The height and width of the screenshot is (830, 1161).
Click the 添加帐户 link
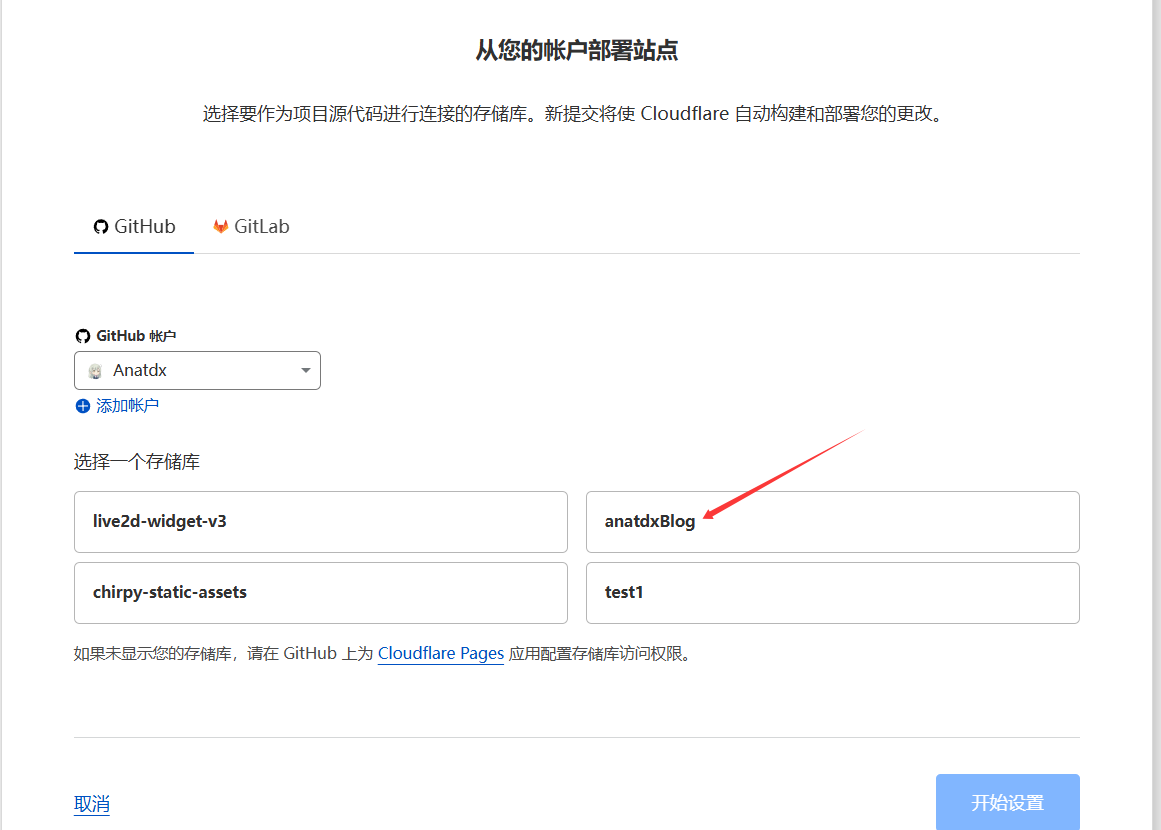coord(127,406)
